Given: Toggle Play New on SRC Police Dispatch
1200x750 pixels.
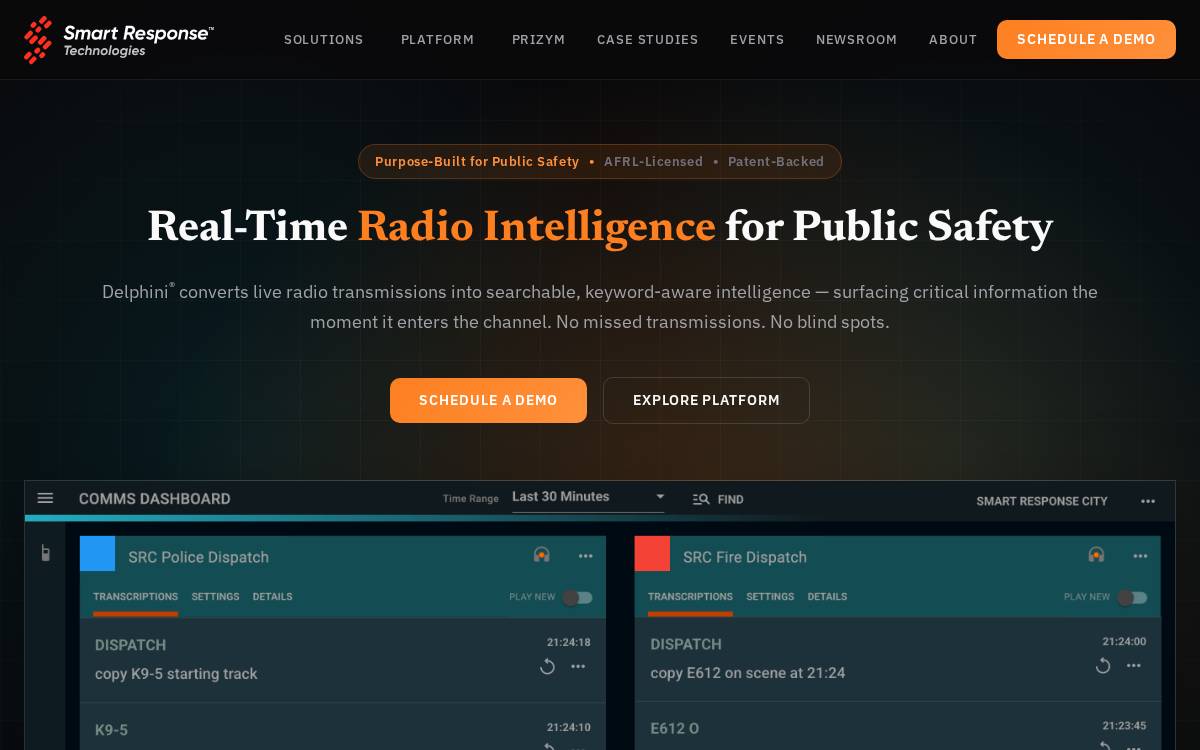Looking at the screenshot, I should (x=577, y=597).
